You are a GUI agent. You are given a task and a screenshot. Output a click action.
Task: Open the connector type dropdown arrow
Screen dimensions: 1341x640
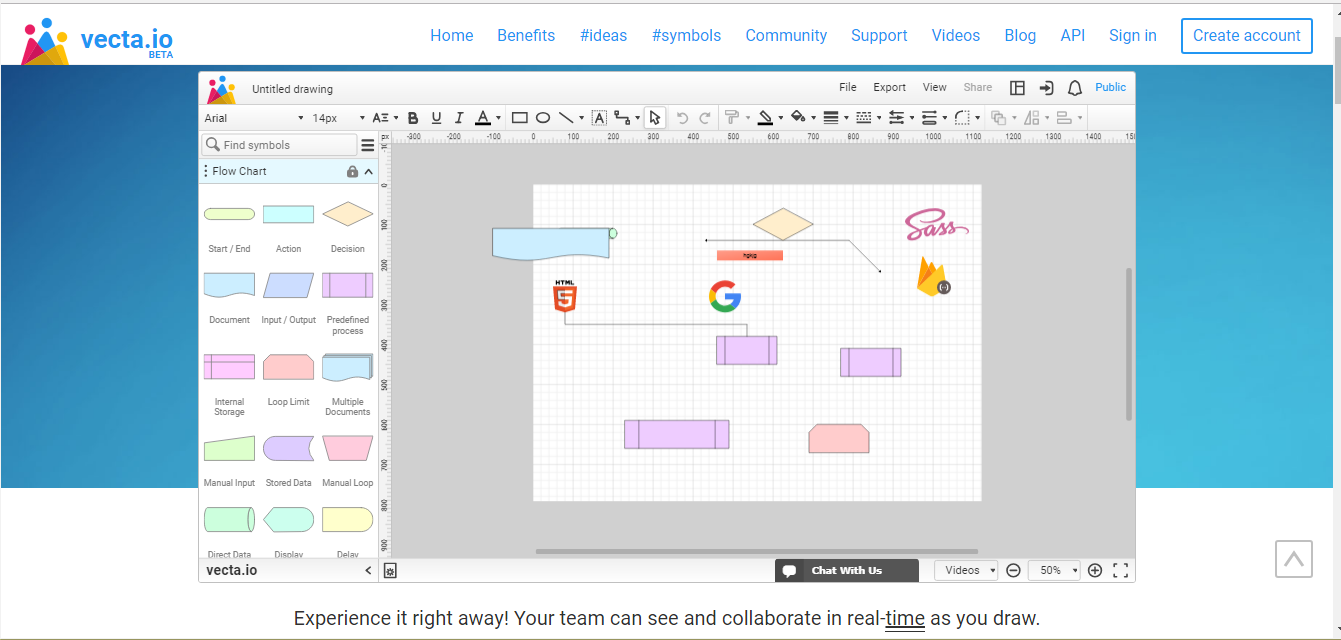point(638,119)
